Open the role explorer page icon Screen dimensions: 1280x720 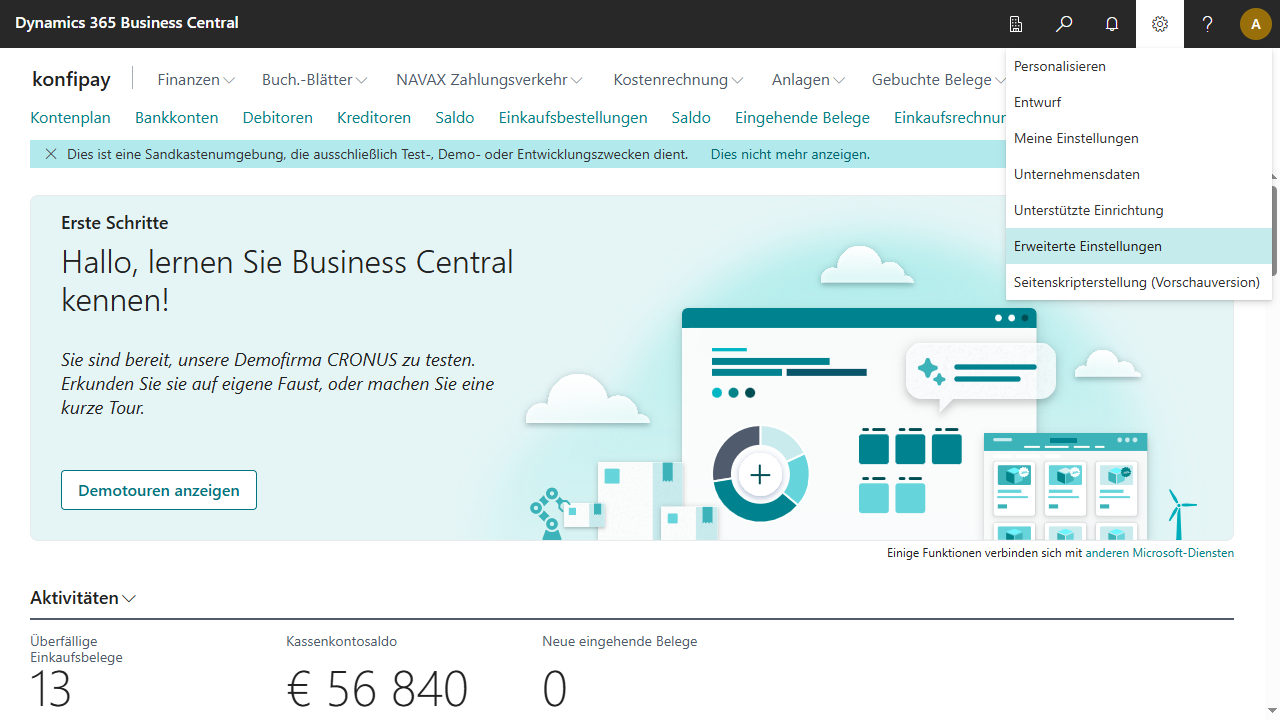point(1016,24)
